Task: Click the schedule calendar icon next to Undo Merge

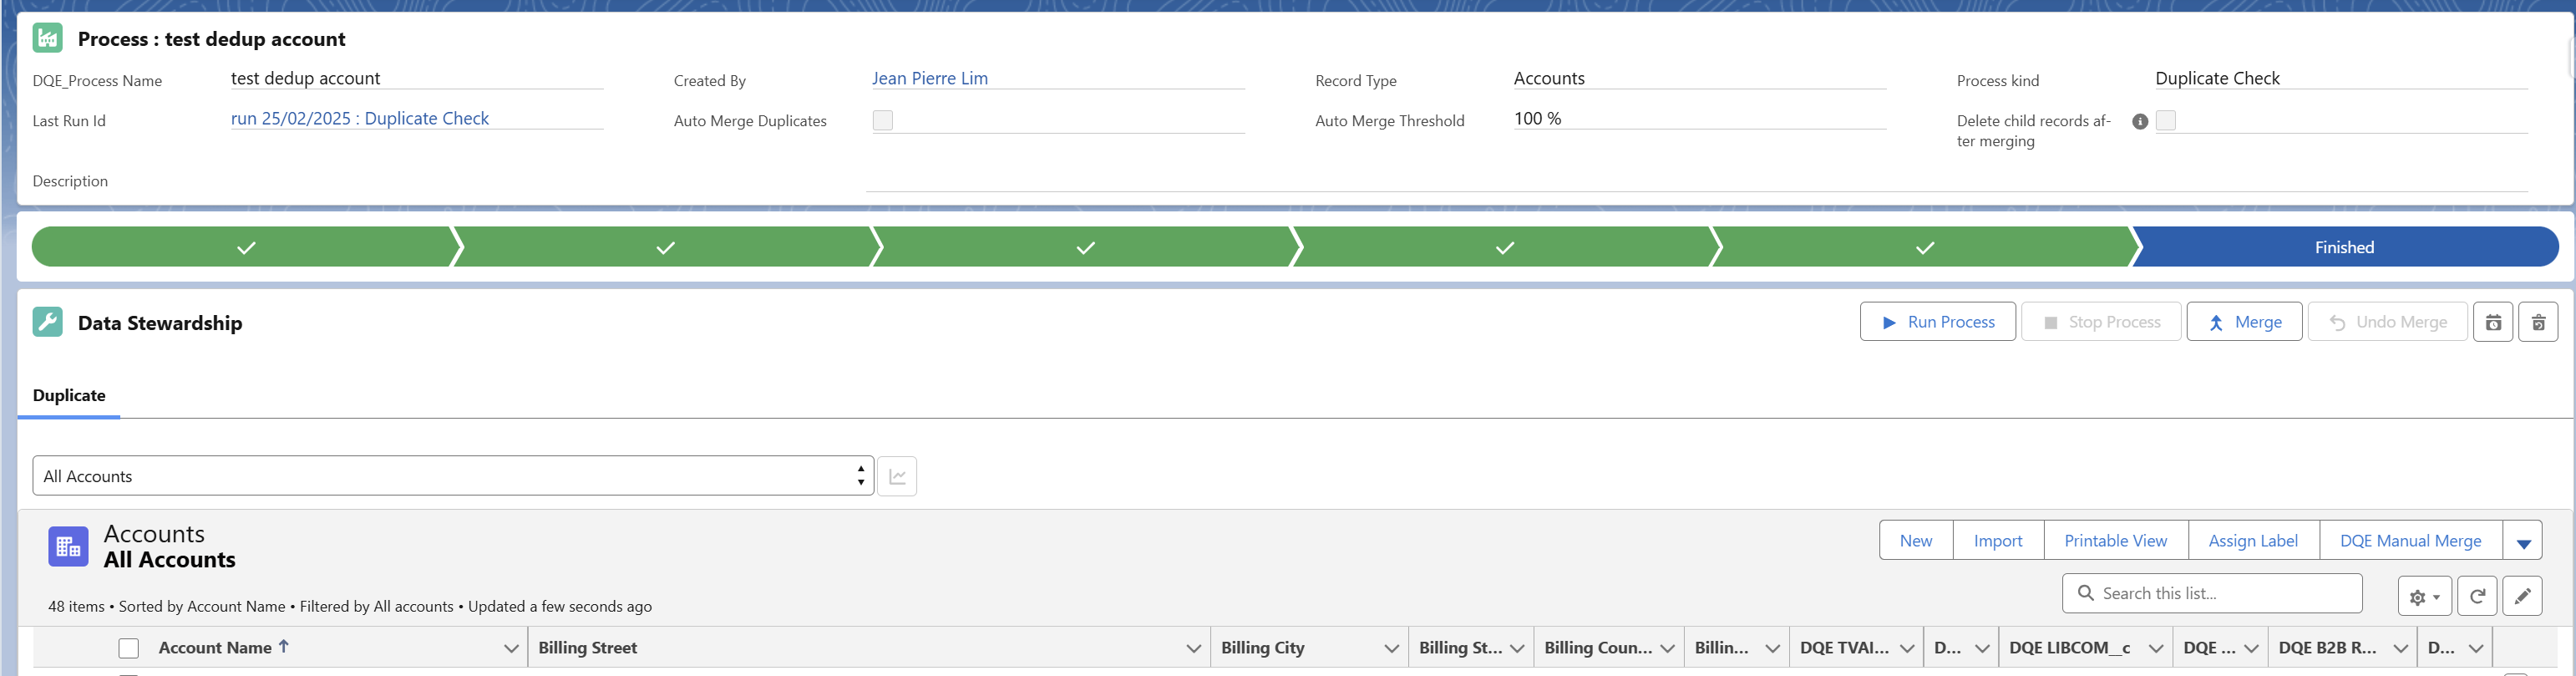Action: pos(2493,322)
